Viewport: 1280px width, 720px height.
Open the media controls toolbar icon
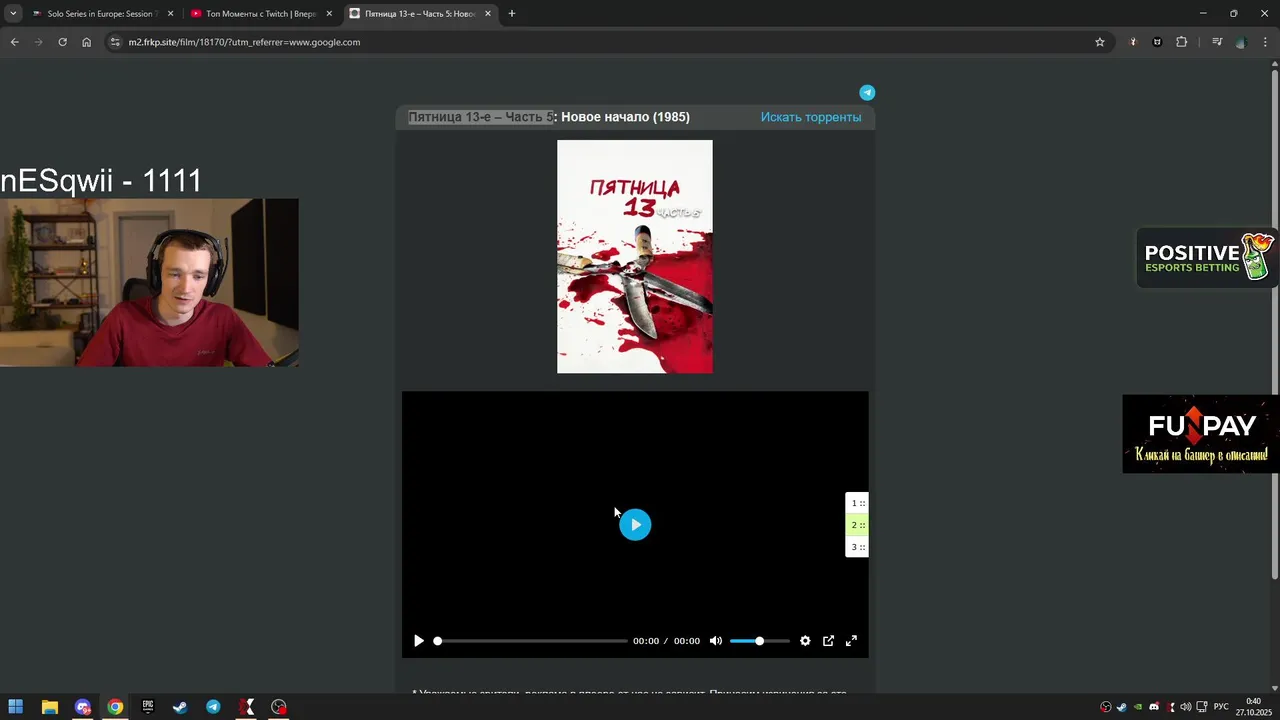tap(1217, 42)
